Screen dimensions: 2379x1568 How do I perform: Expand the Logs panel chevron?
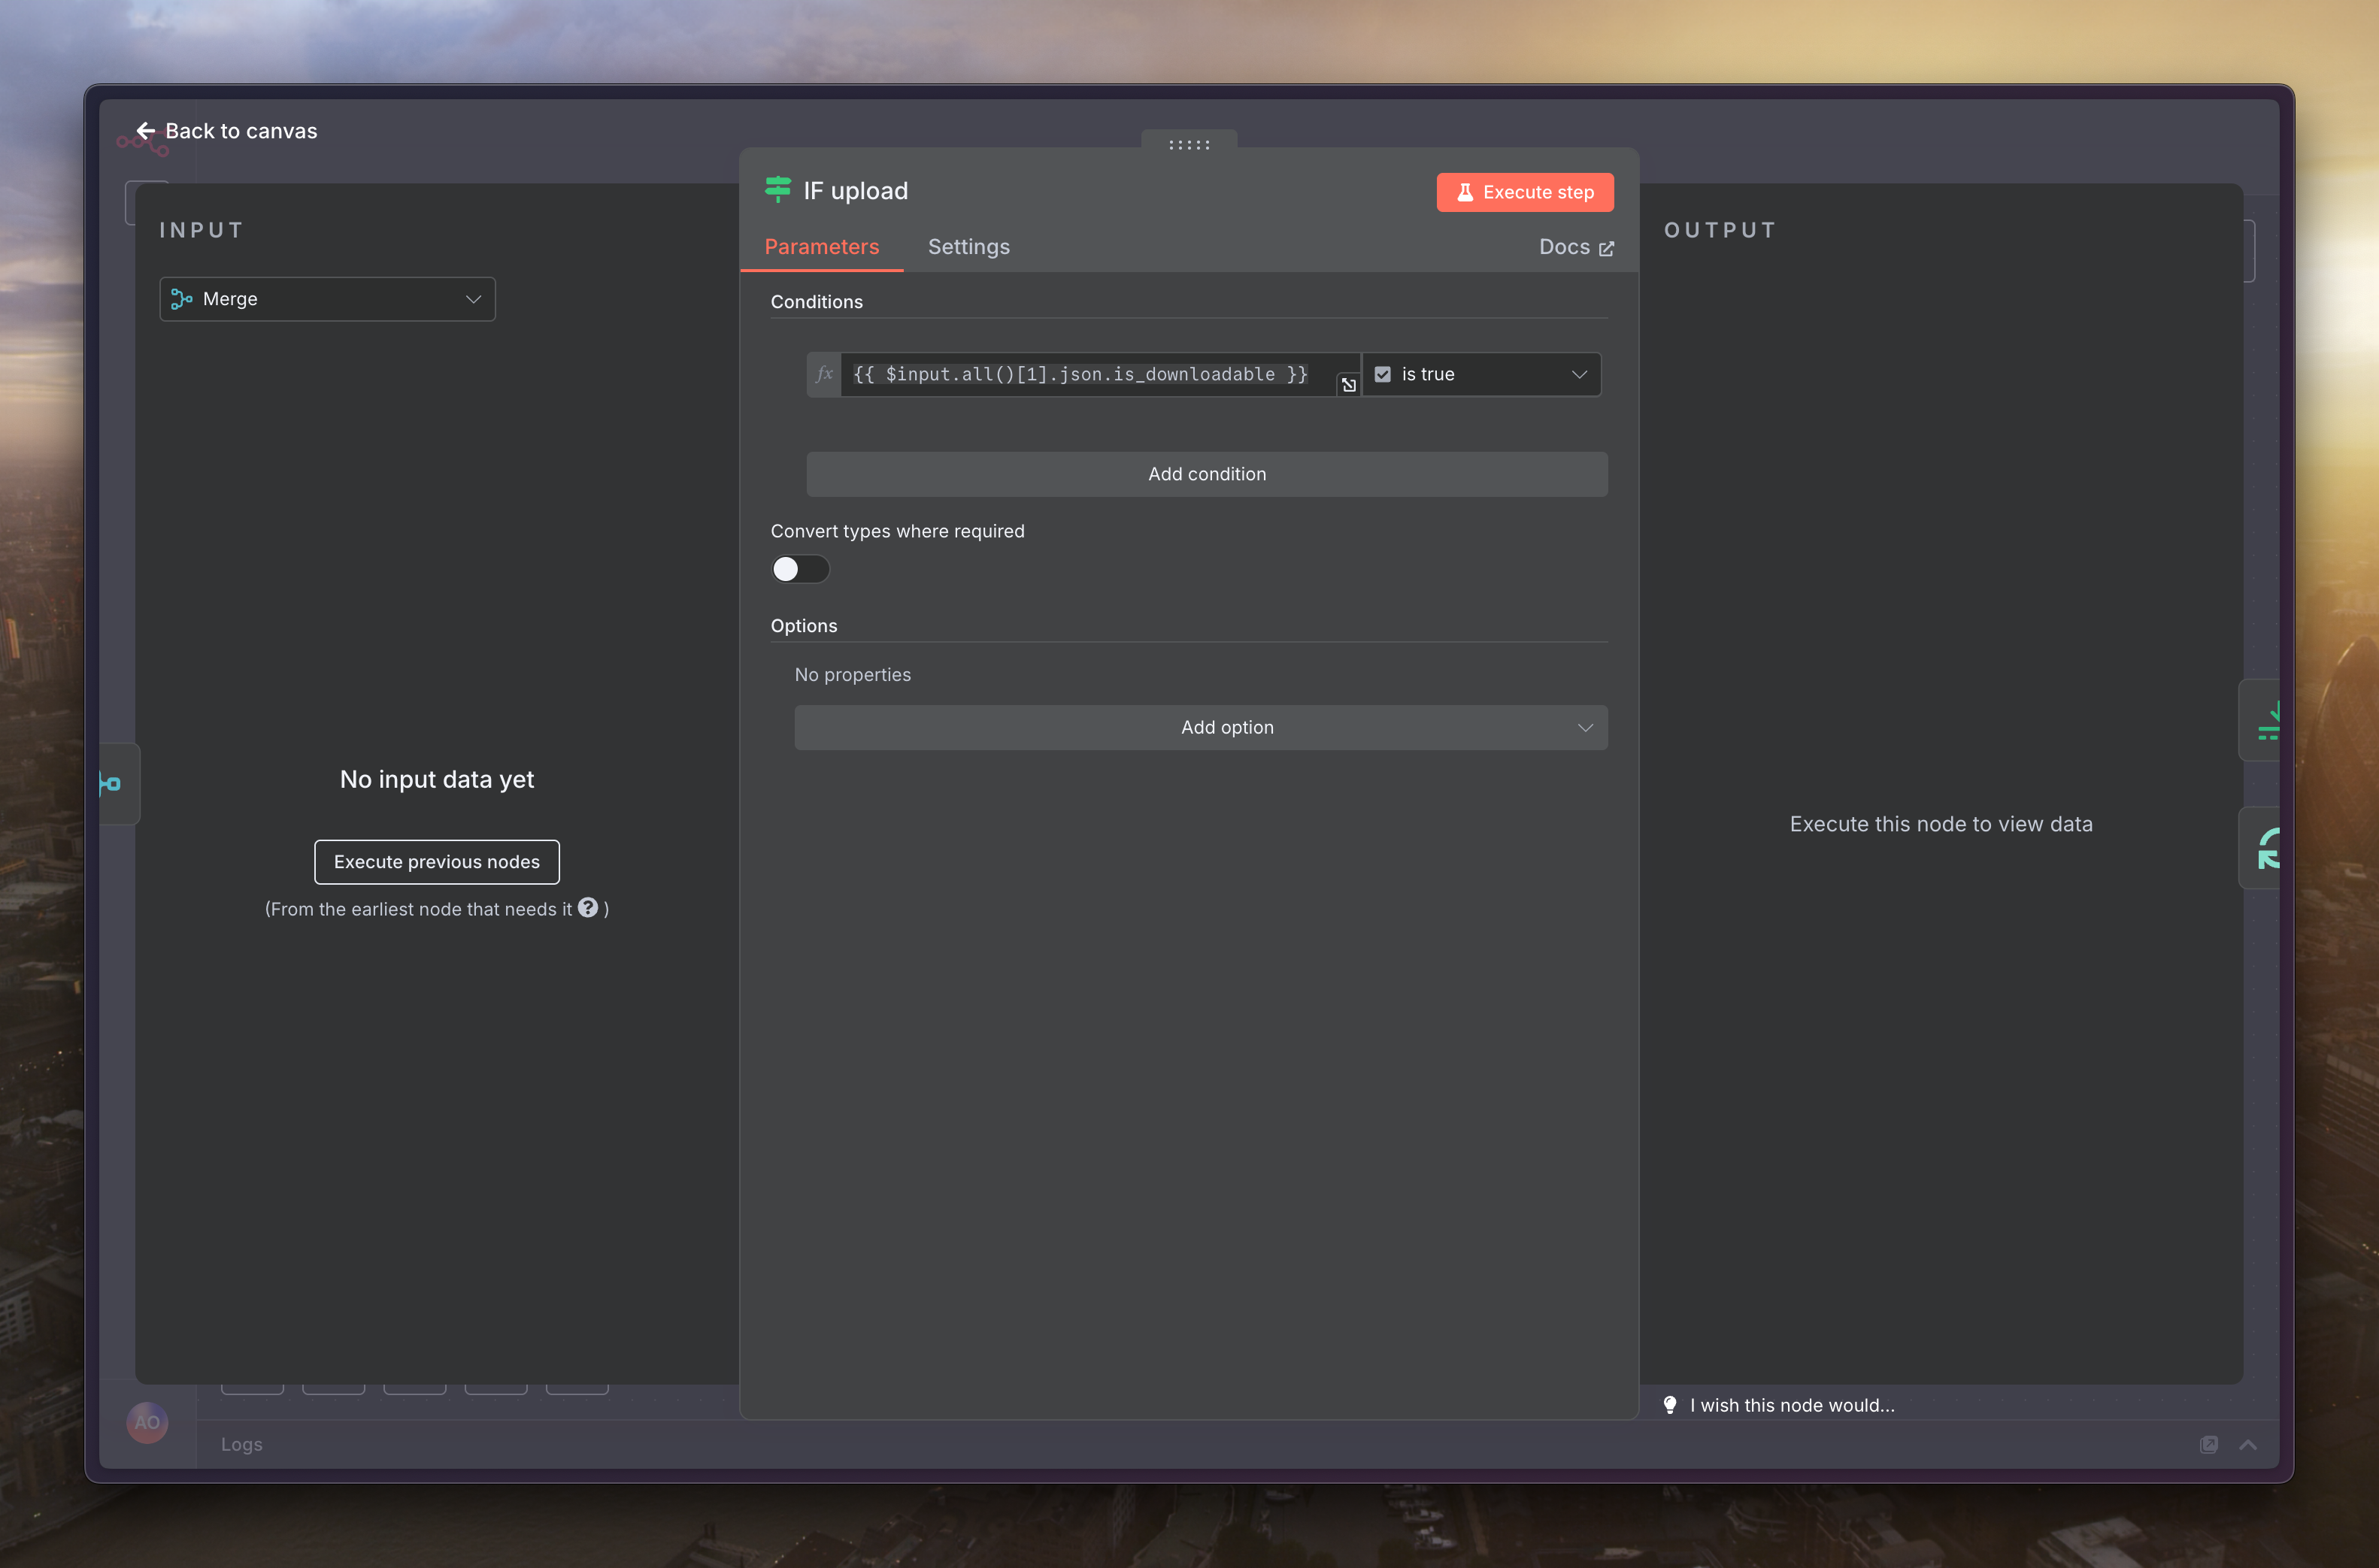tap(2247, 1444)
